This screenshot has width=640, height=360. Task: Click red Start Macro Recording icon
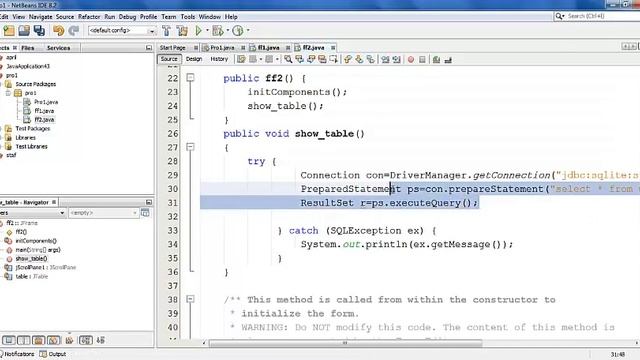click(x=411, y=60)
